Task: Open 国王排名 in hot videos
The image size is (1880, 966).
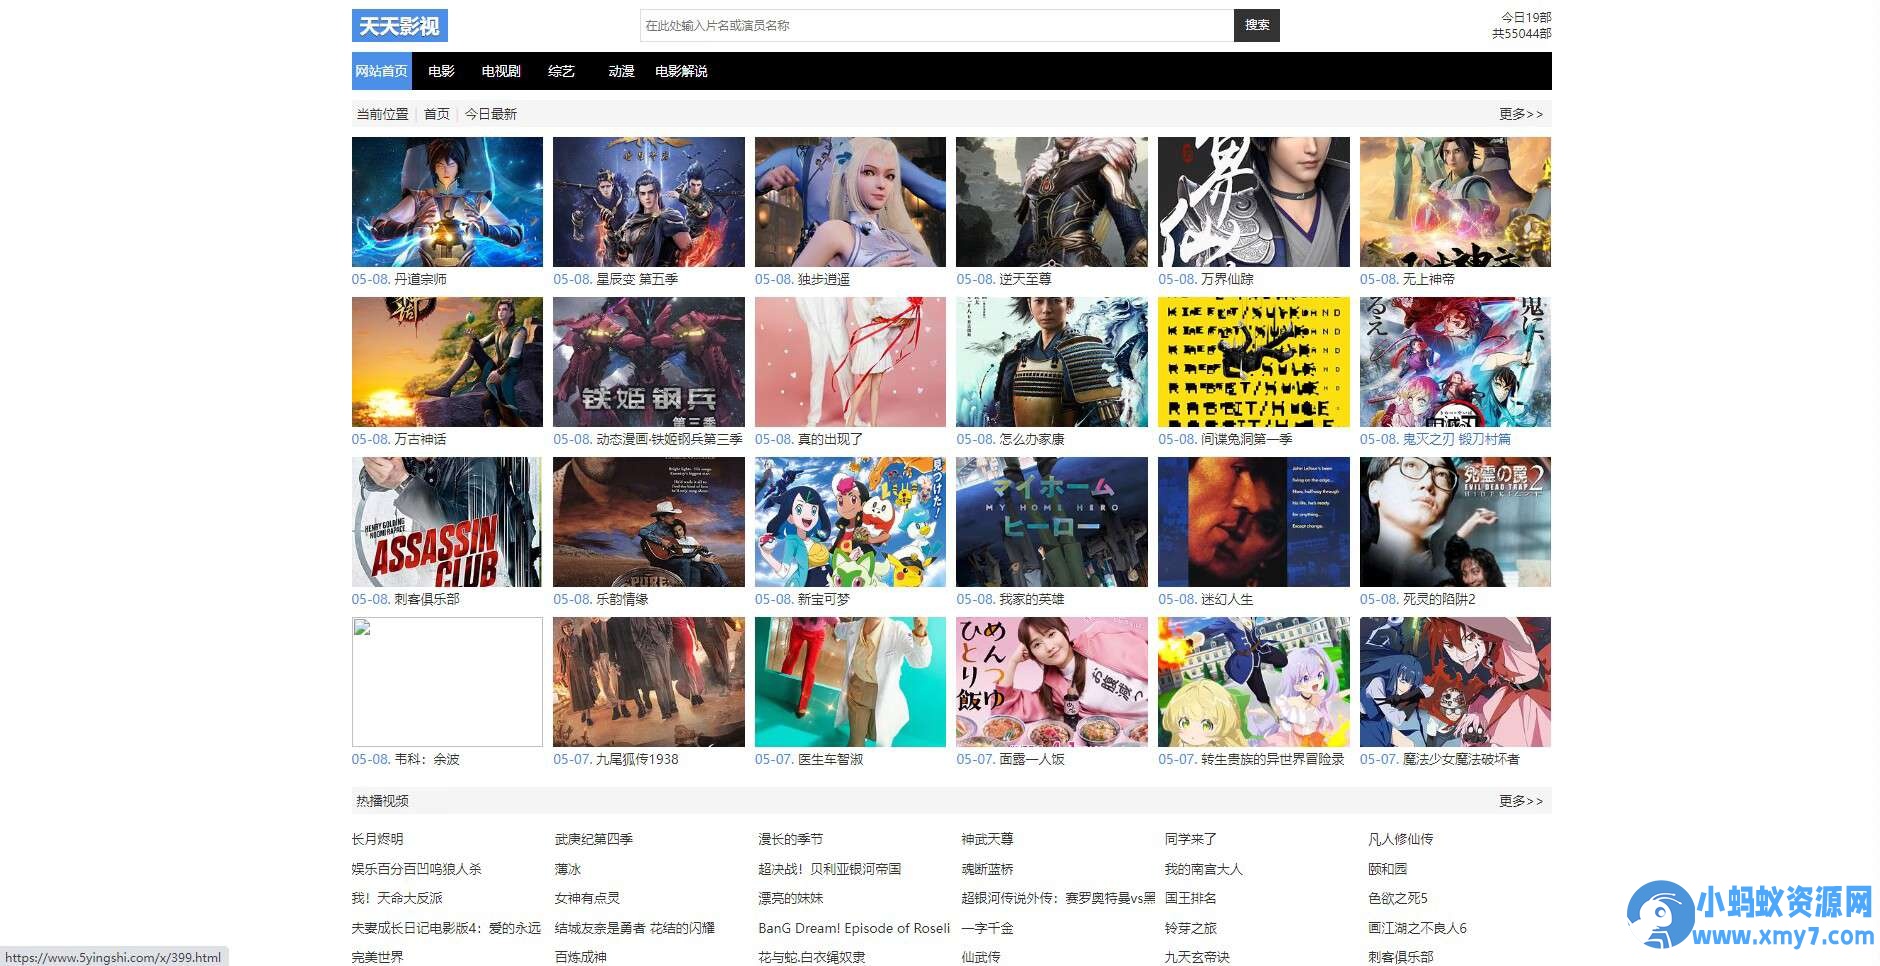Action: (1191, 898)
